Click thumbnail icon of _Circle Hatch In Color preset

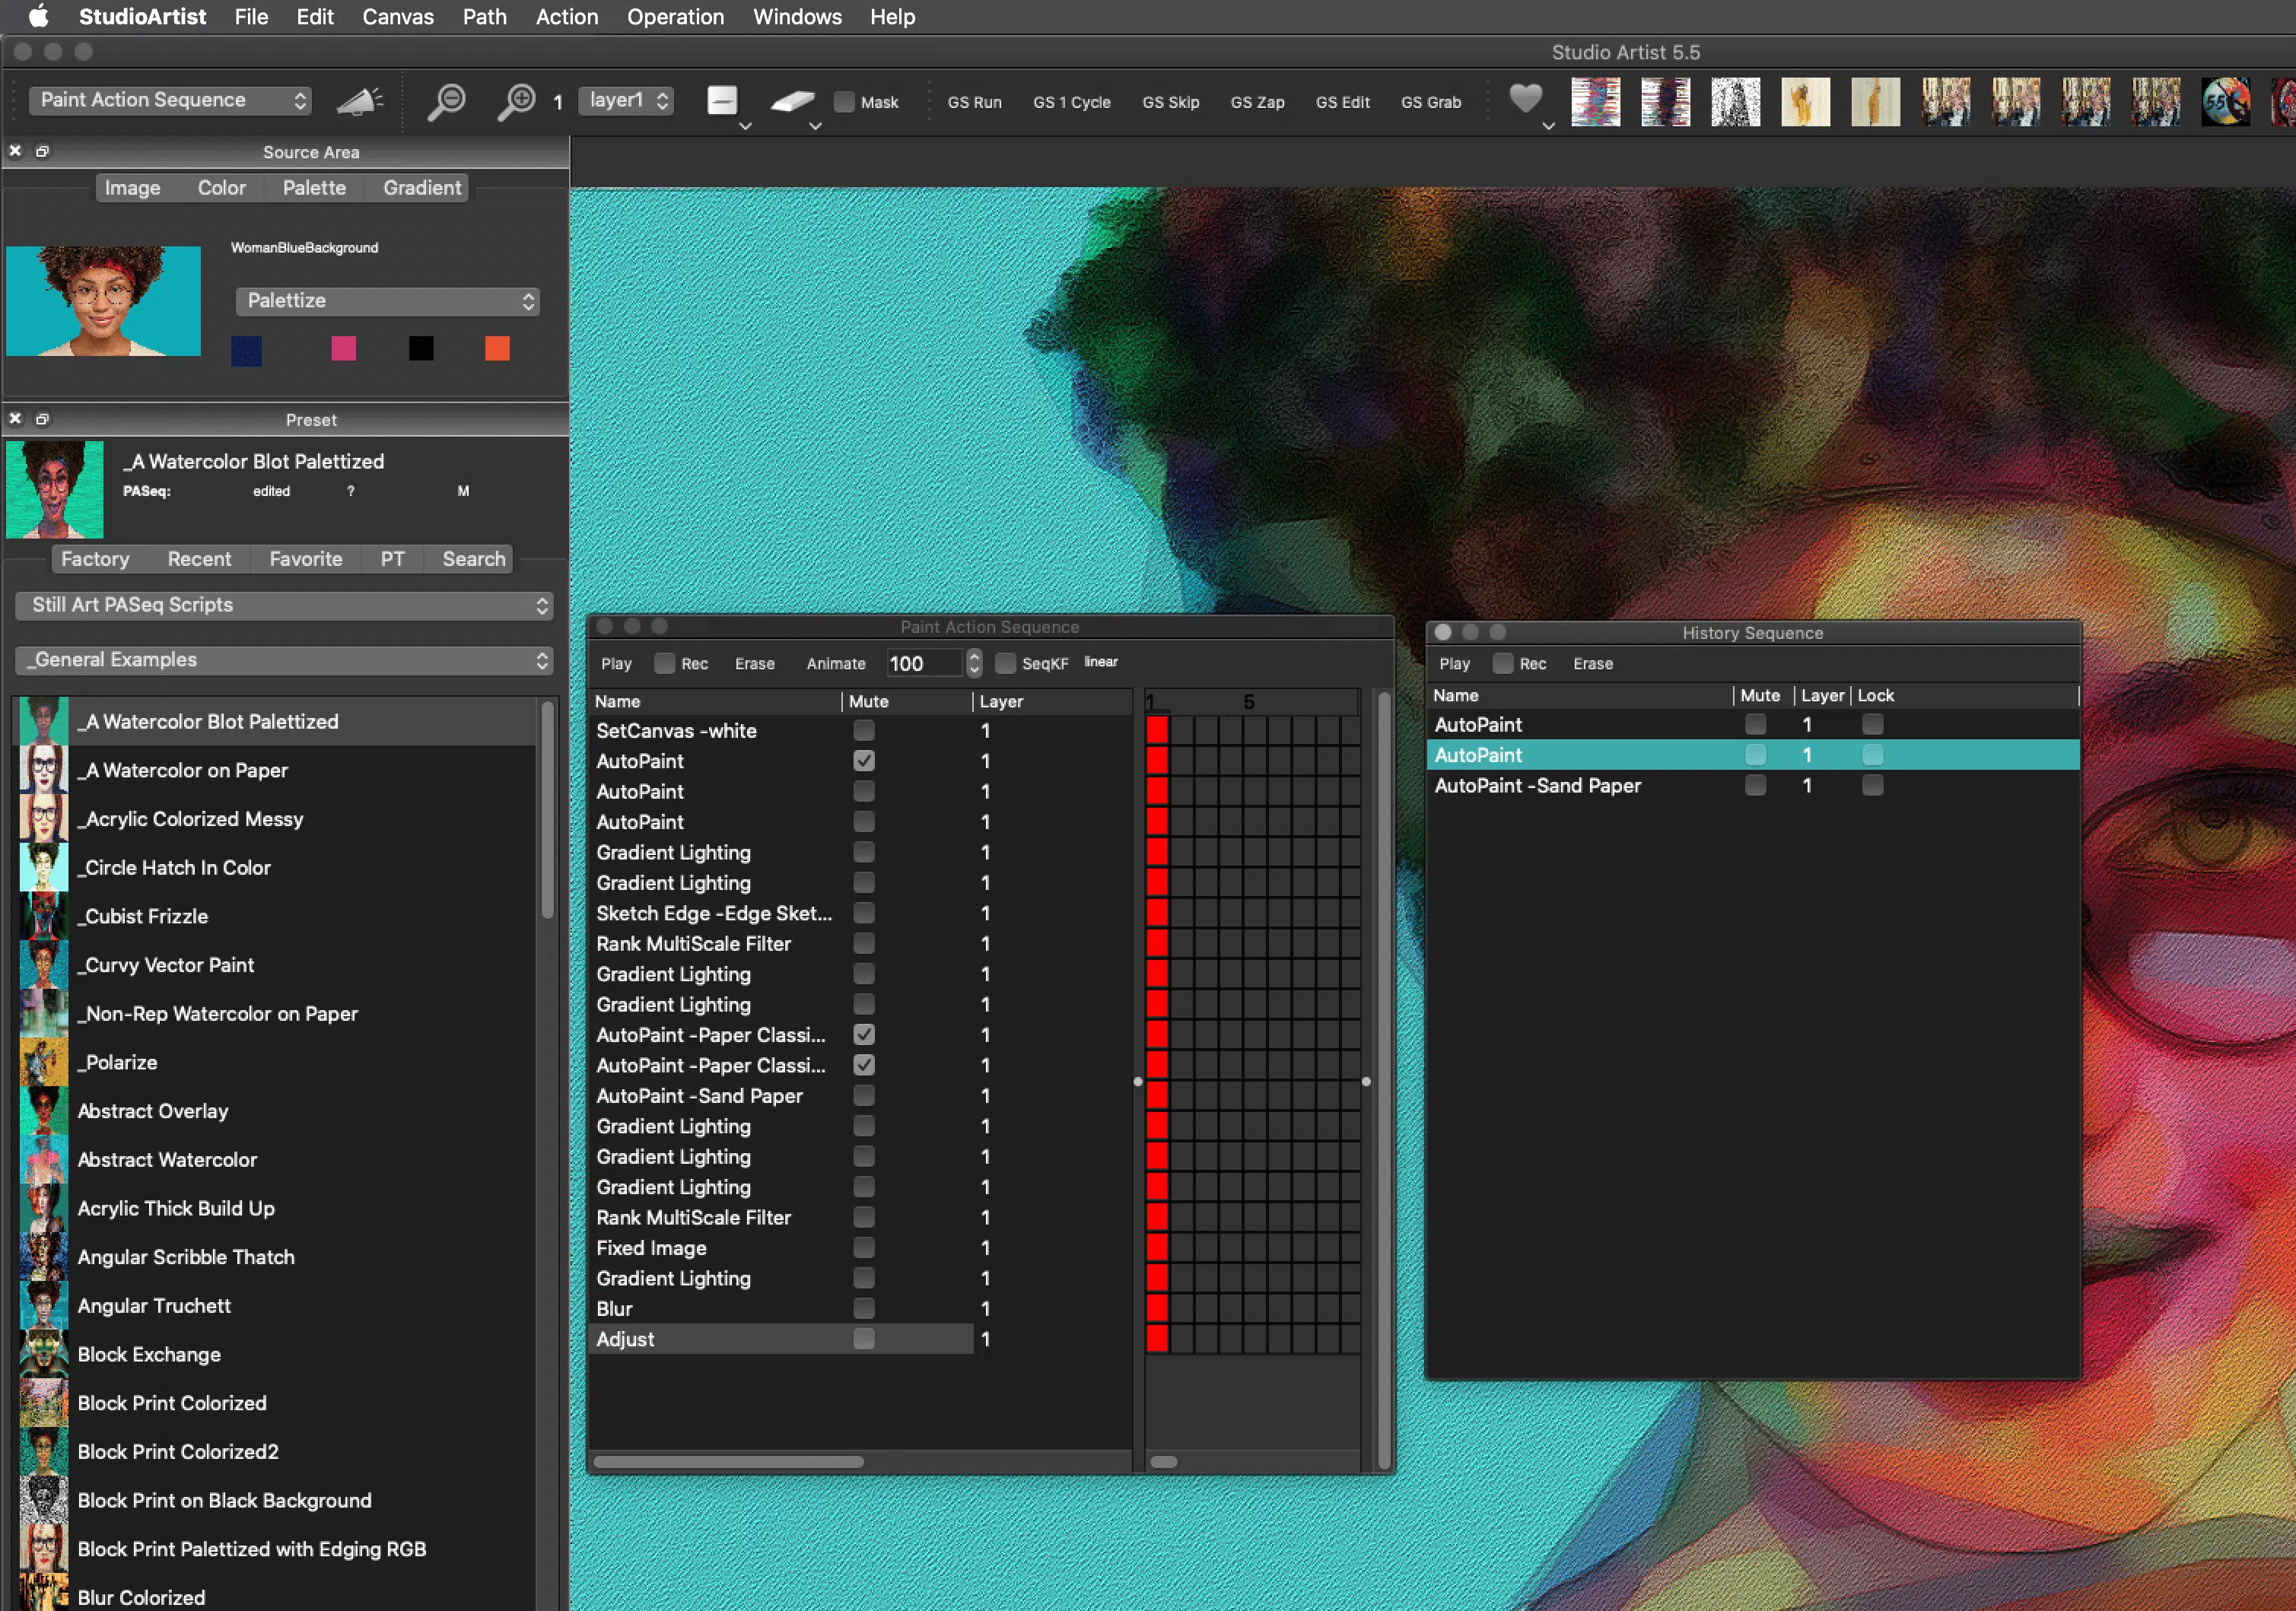[44, 867]
